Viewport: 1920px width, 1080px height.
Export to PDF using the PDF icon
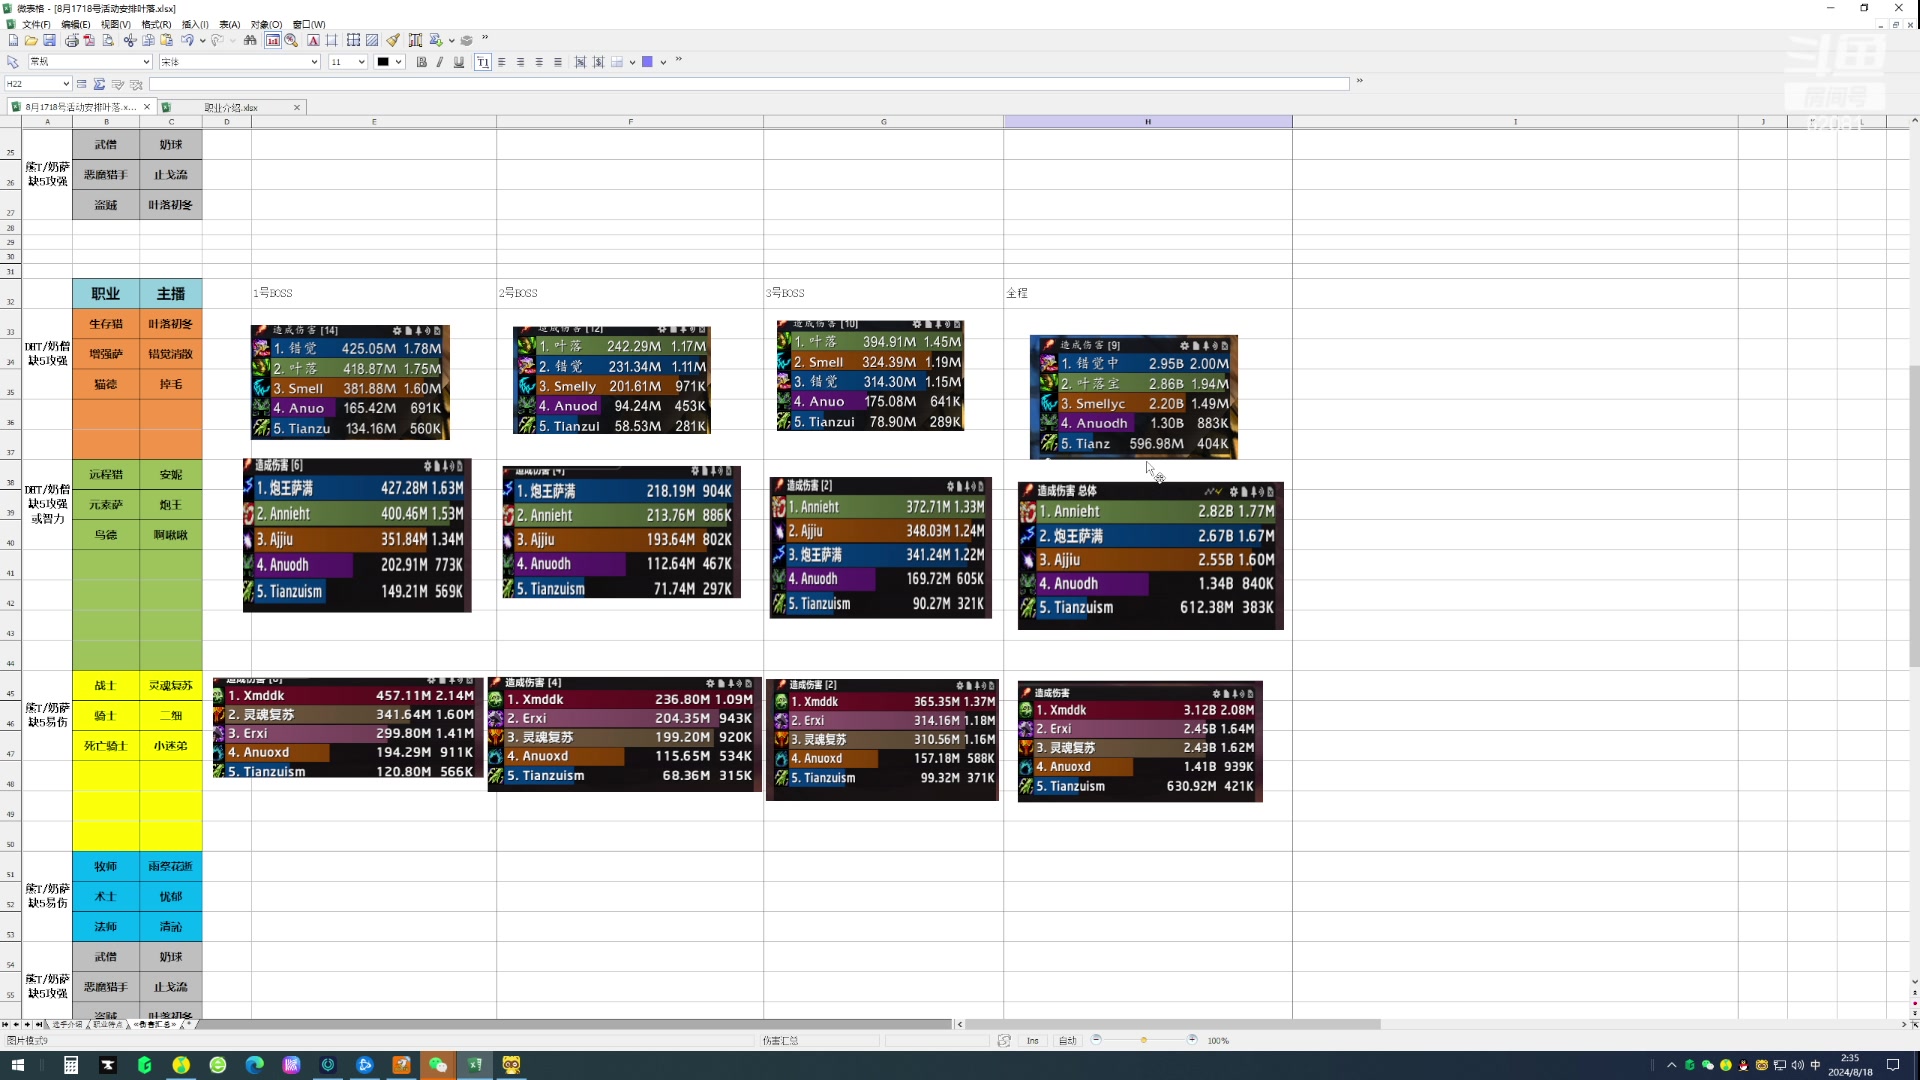point(89,40)
